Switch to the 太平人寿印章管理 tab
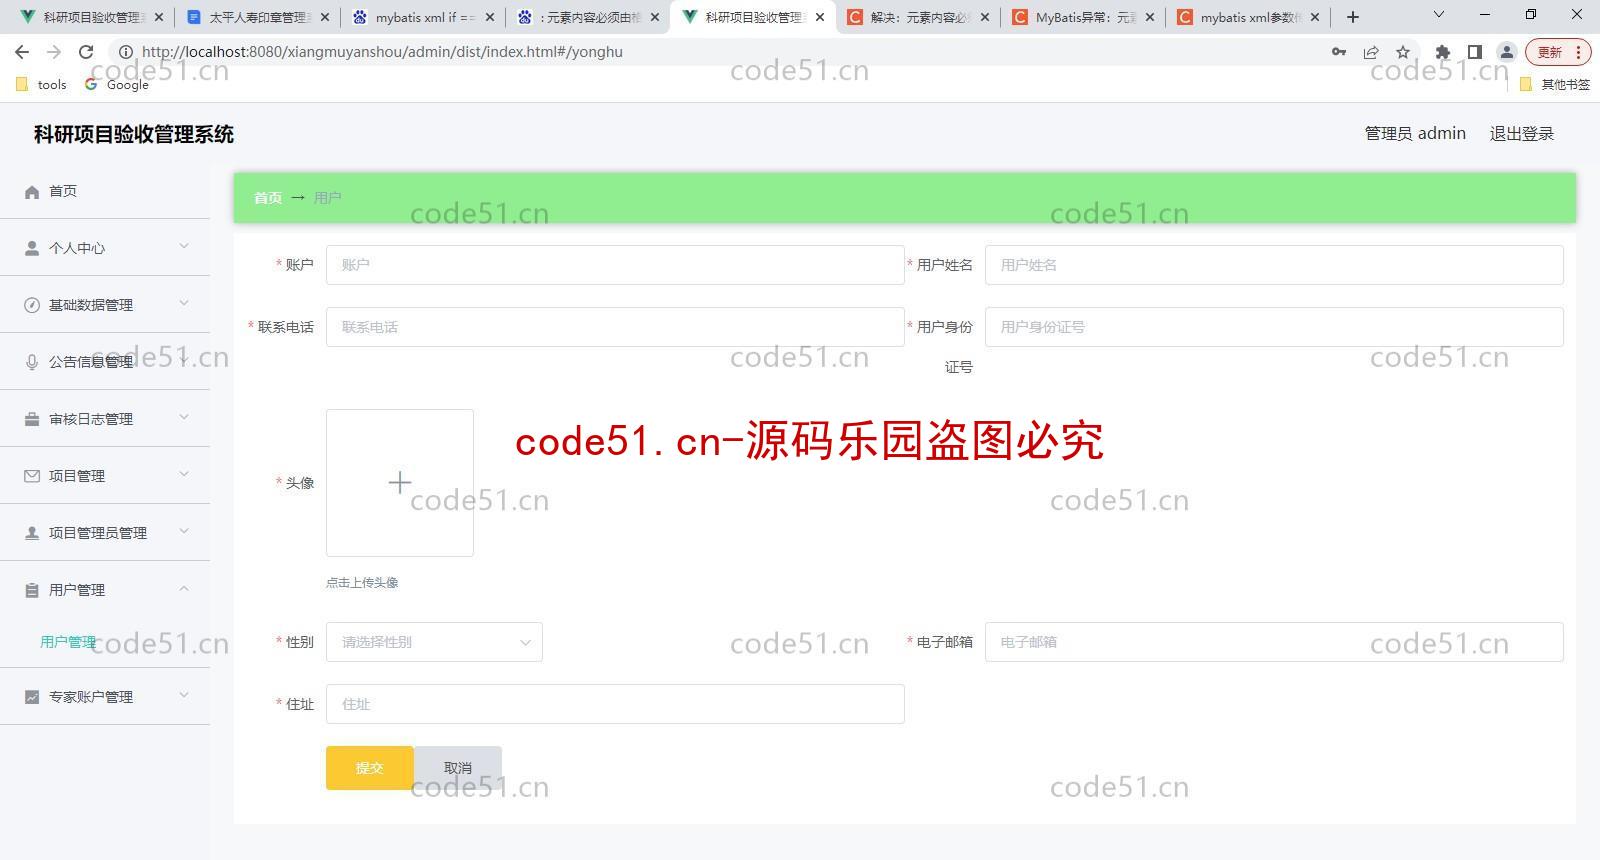This screenshot has height=860, width=1600. [256, 17]
